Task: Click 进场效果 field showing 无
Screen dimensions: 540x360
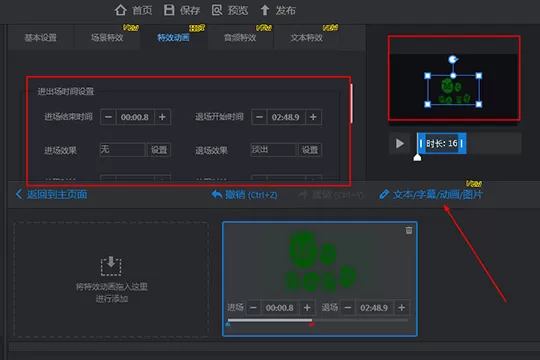Action: click(x=122, y=150)
